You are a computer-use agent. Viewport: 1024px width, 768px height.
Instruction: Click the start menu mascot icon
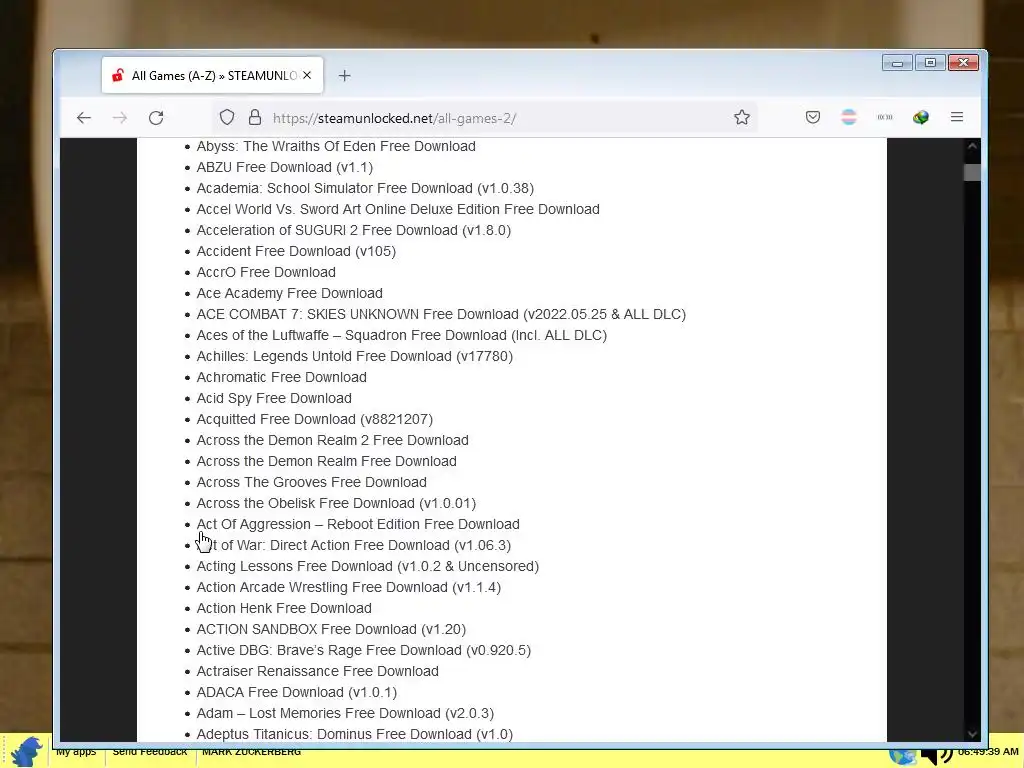click(26, 751)
